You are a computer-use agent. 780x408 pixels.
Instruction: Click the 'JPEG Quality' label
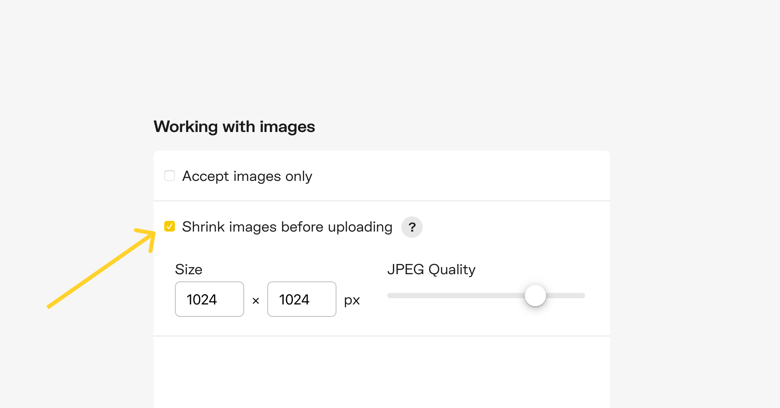(431, 270)
